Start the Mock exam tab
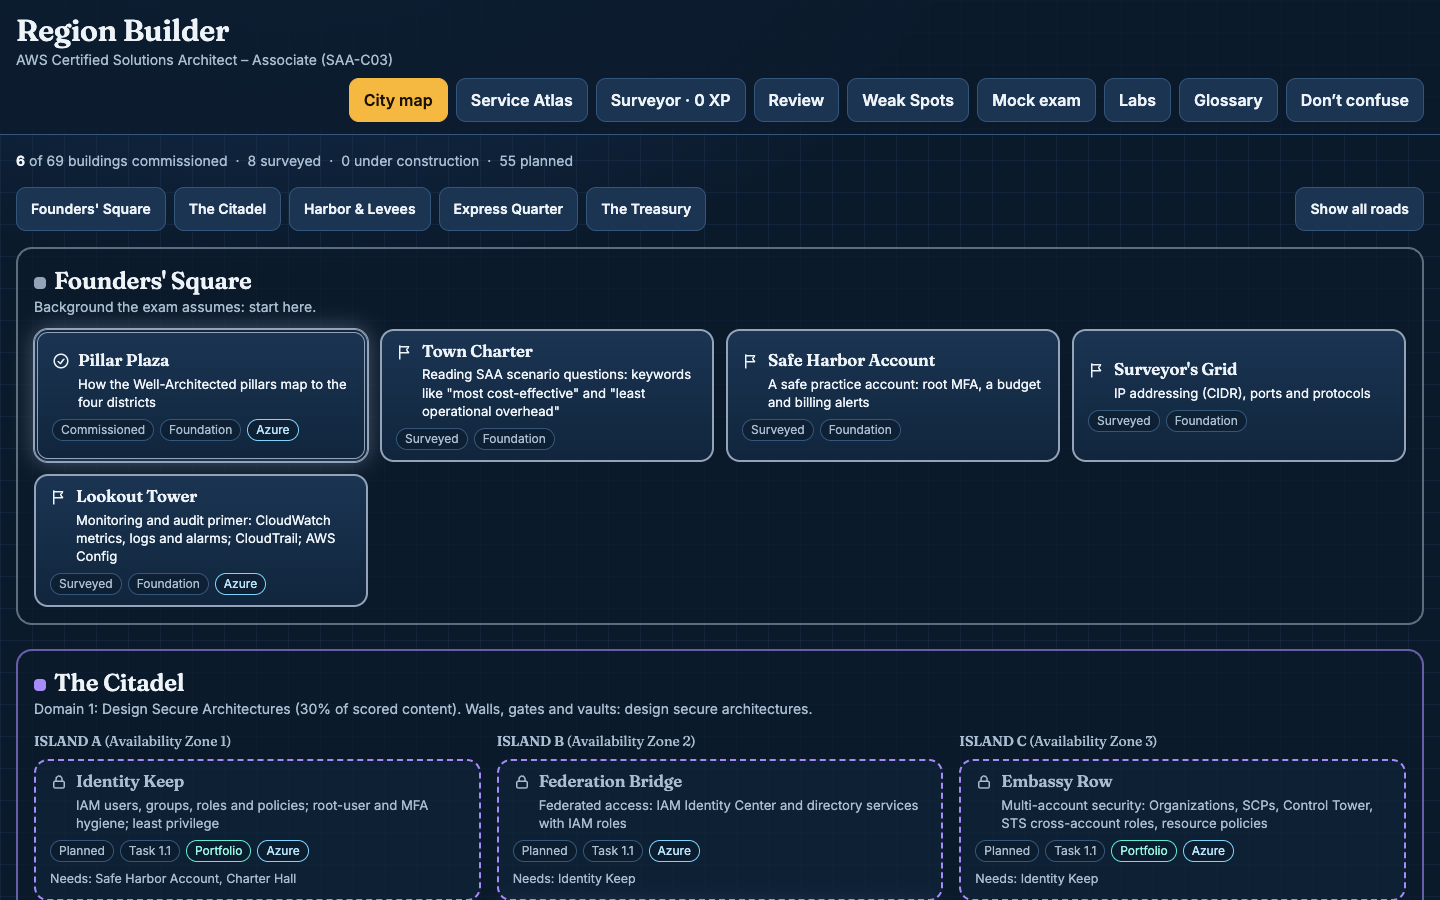This screenshot has width=1440, height=900. pyautogui.click(x=1036, y=100)
